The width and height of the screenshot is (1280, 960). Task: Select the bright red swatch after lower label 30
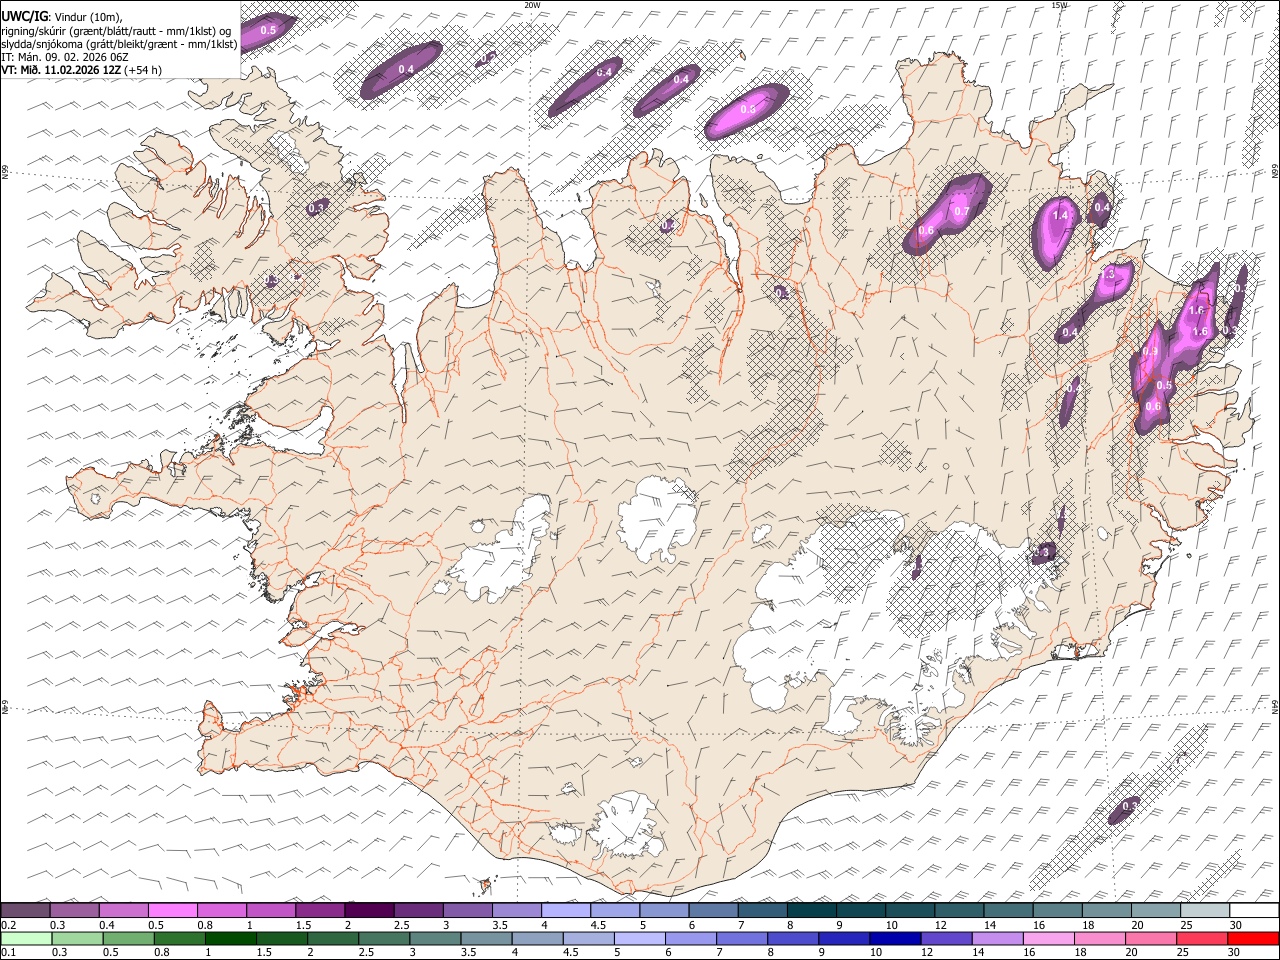tap(1254, 938)
